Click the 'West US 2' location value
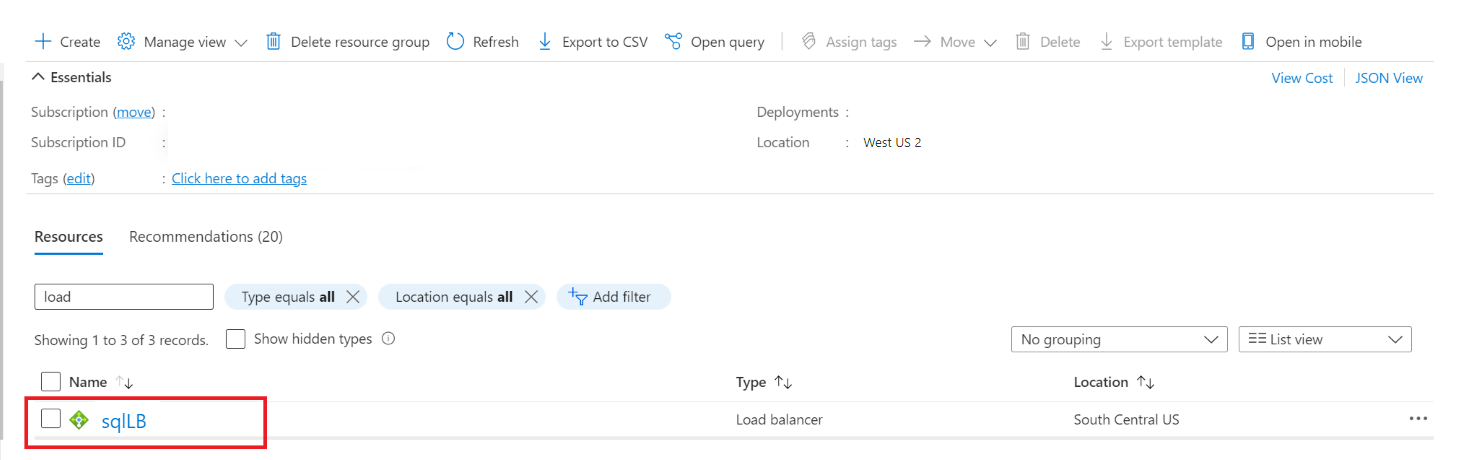The height and width of the screenshot is (460, 1459). tap(892, 142)
